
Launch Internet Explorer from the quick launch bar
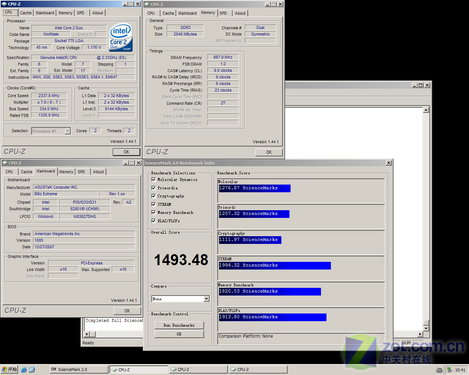[x=24, y=370]
